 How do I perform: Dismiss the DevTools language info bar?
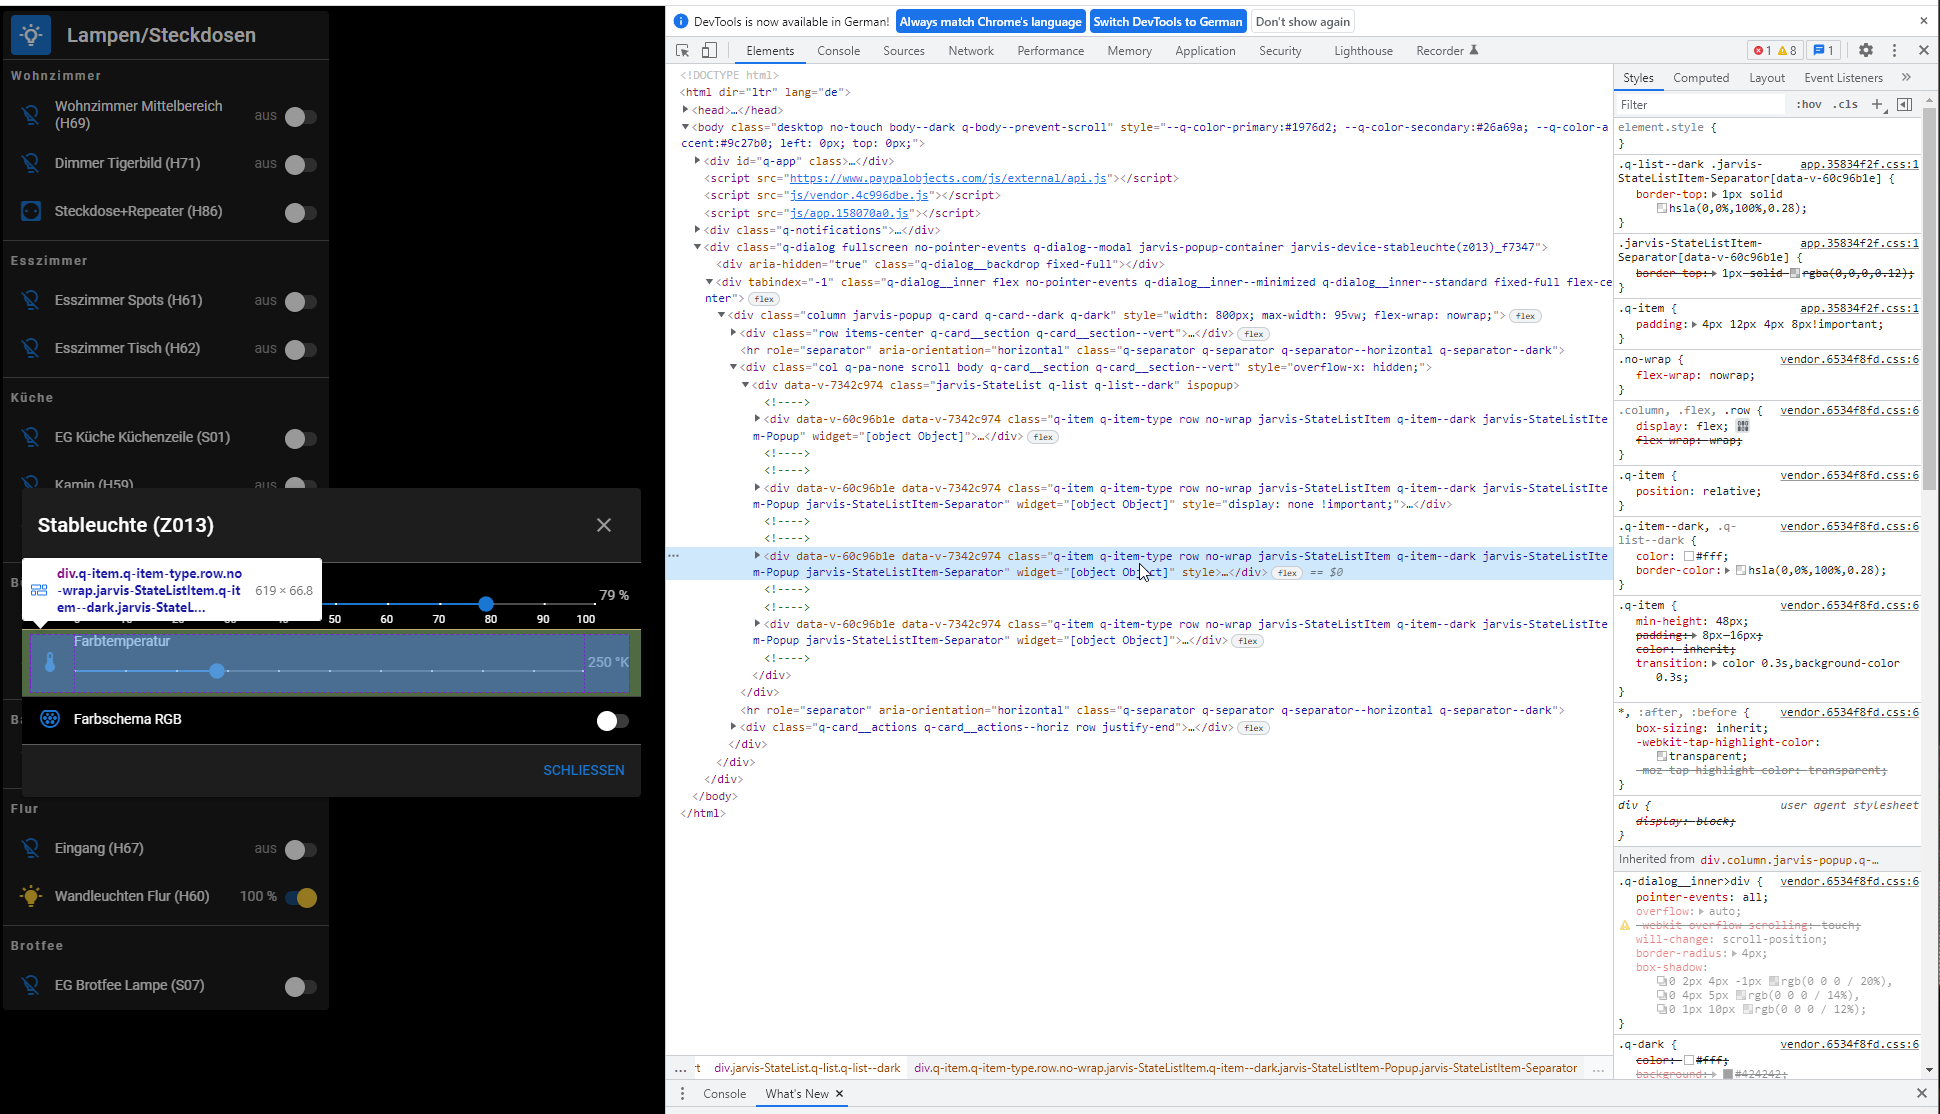[1923, 21]
